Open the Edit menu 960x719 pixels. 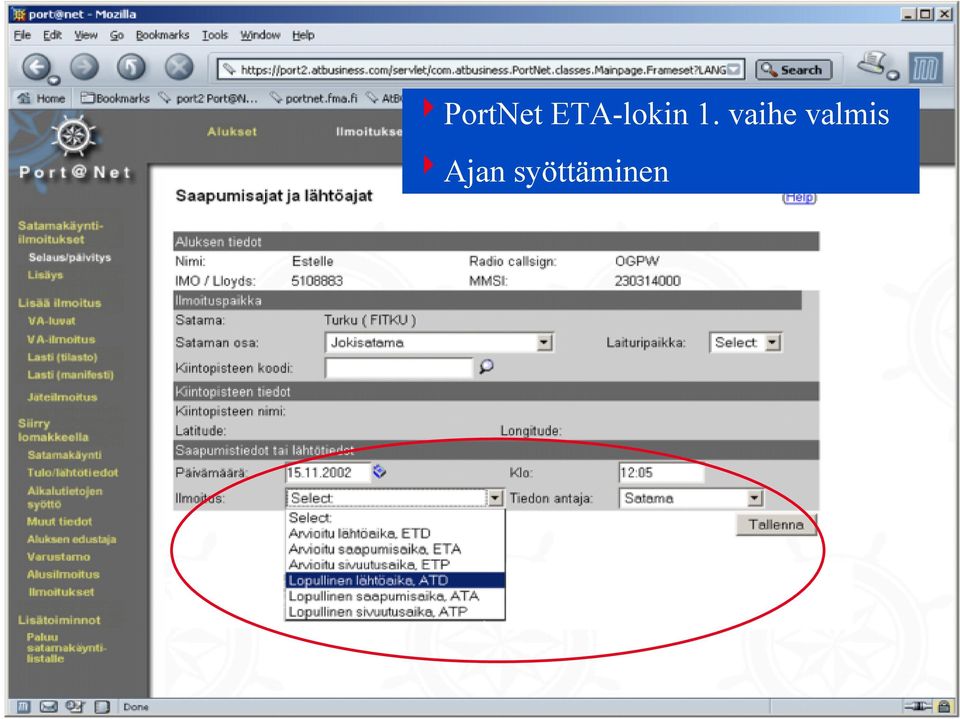click(52, 35)
